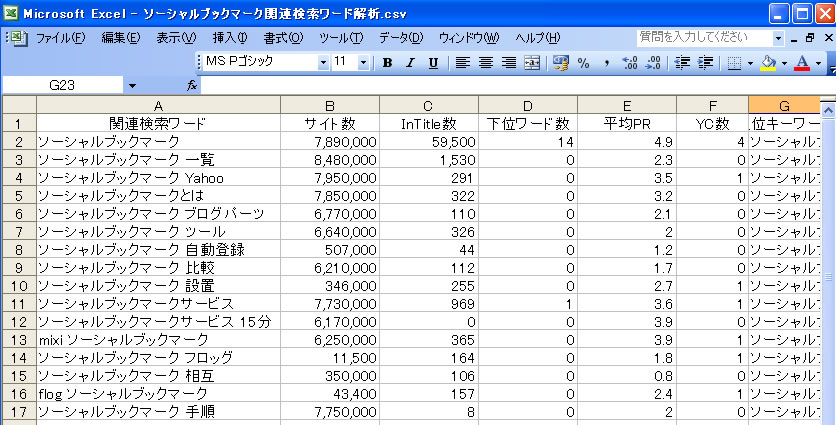Select cell with value 4.9
The height and width of the screenshot is (425, 836).
[x=627, y=141]
